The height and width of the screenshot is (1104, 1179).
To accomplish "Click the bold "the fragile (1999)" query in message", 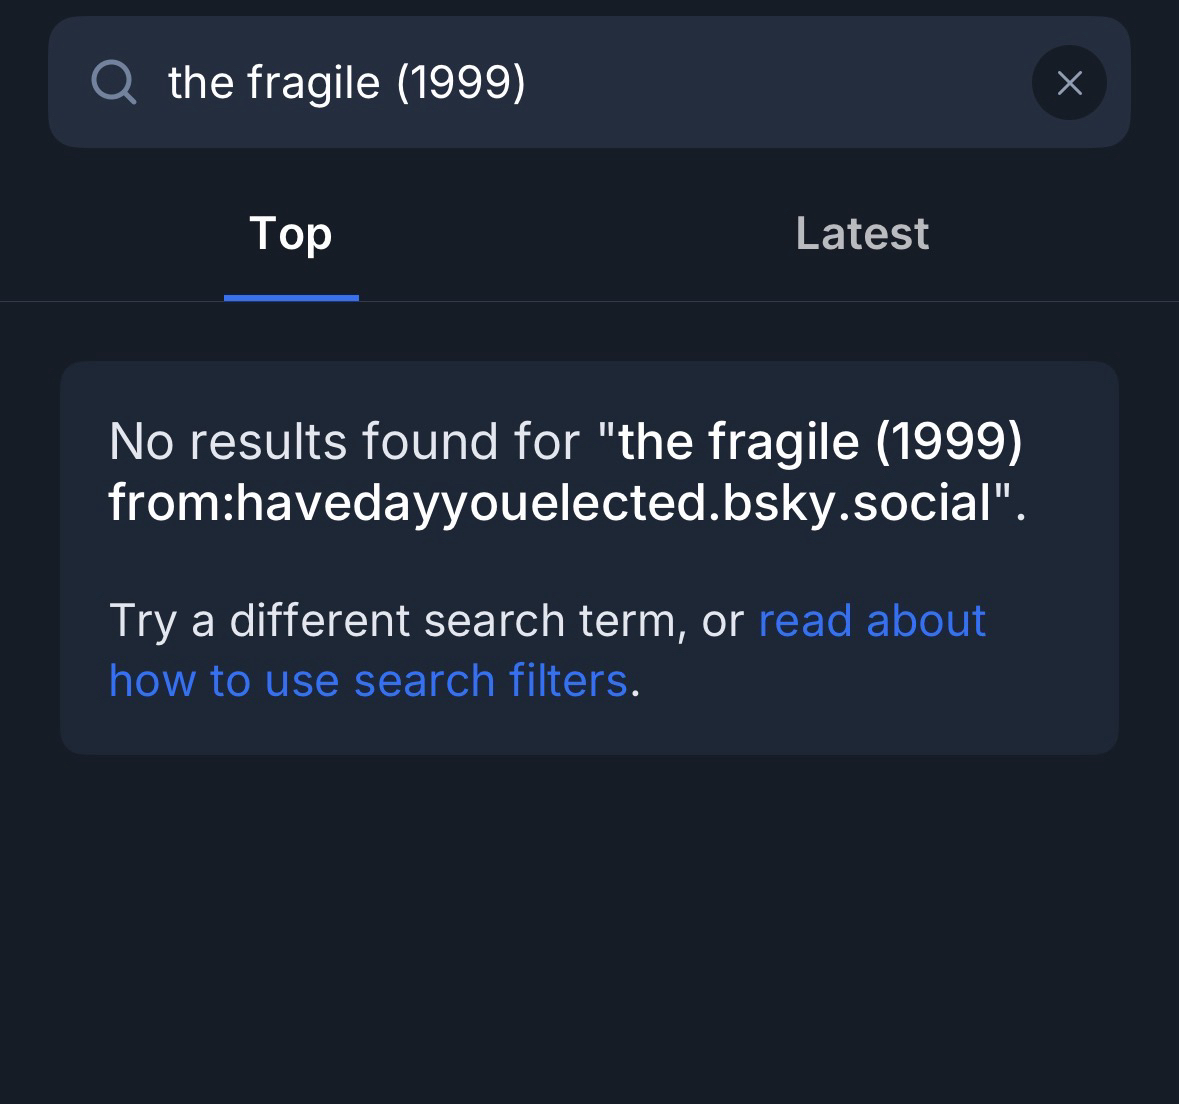I will (x=820, y=441).
